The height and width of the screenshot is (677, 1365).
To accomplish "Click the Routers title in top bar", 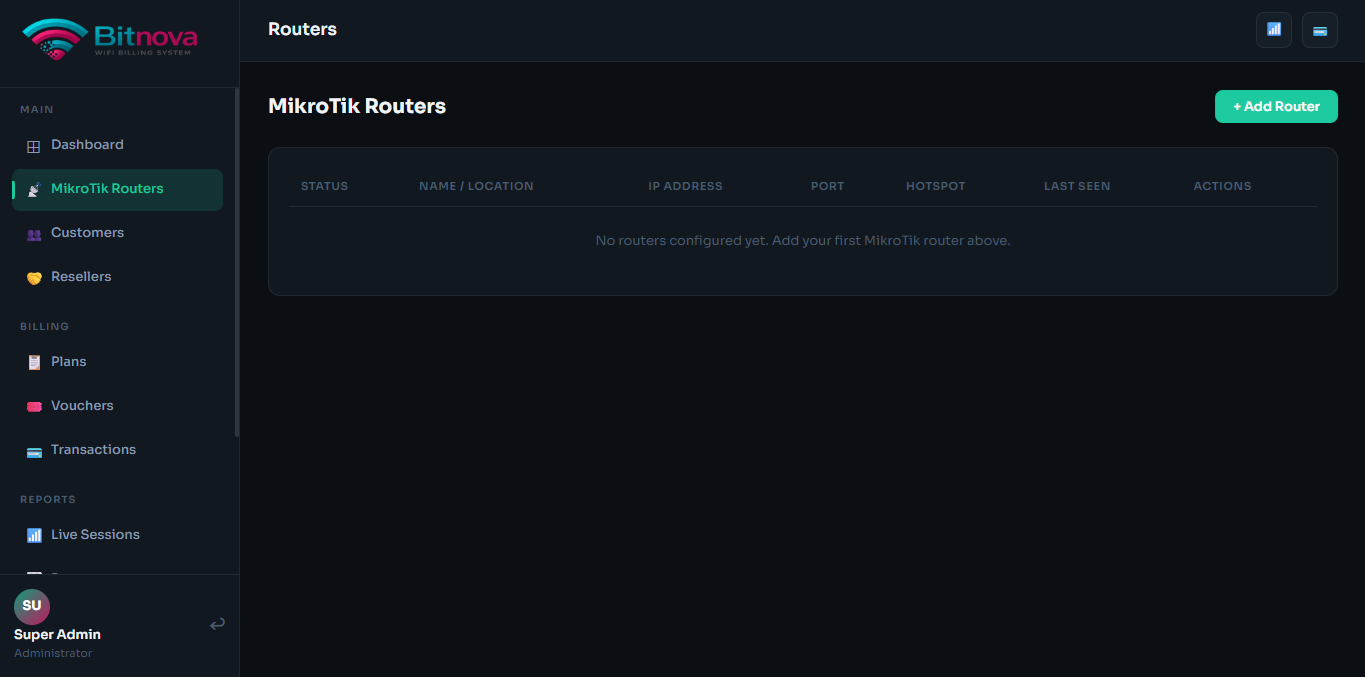I will [302, 29].
